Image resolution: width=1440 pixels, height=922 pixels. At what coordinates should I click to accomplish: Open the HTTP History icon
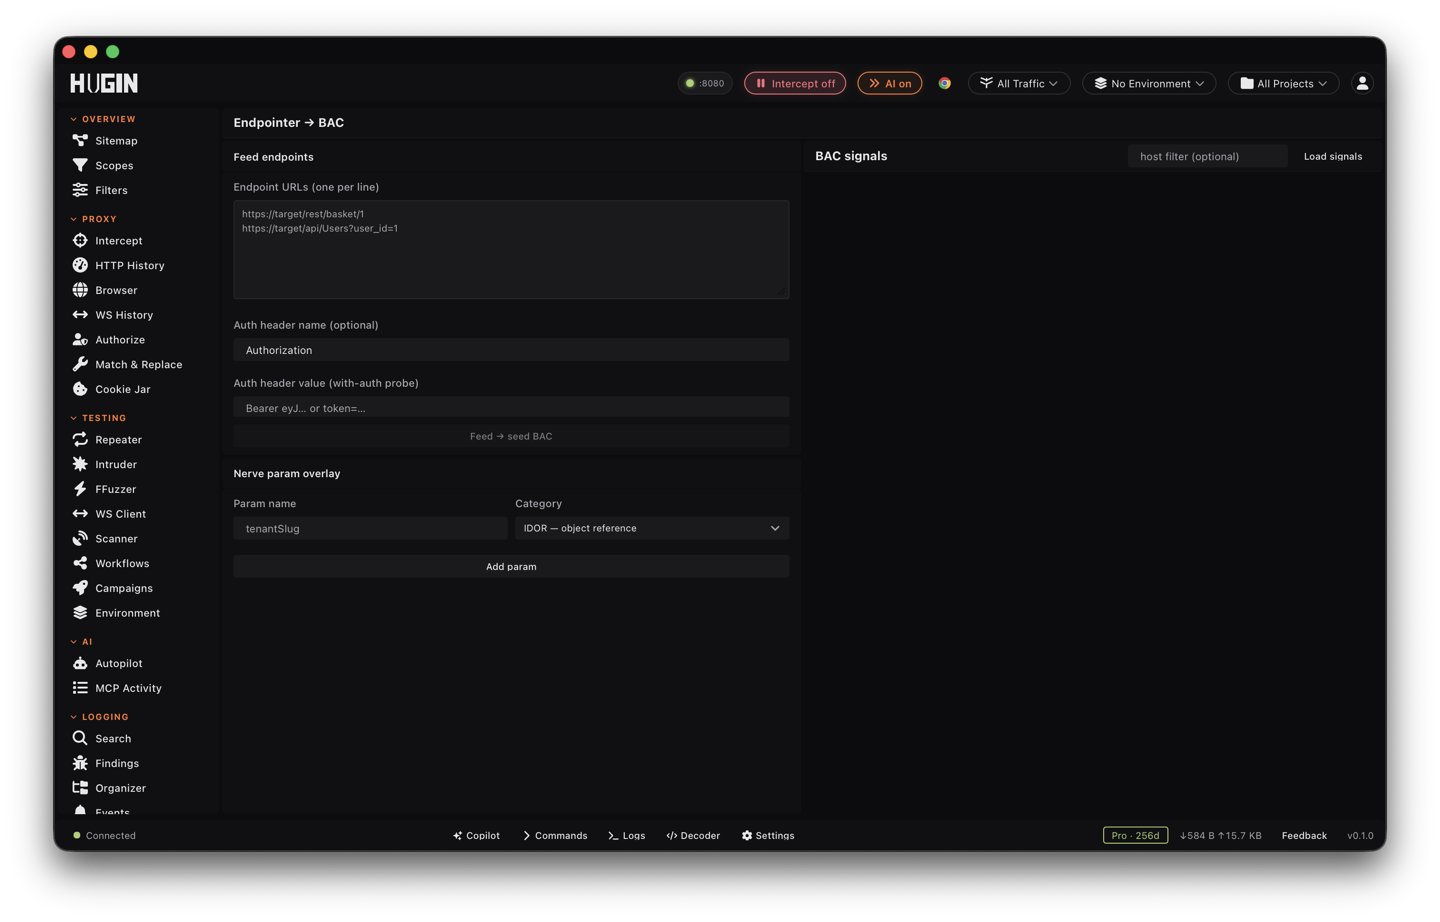(80, 265)
